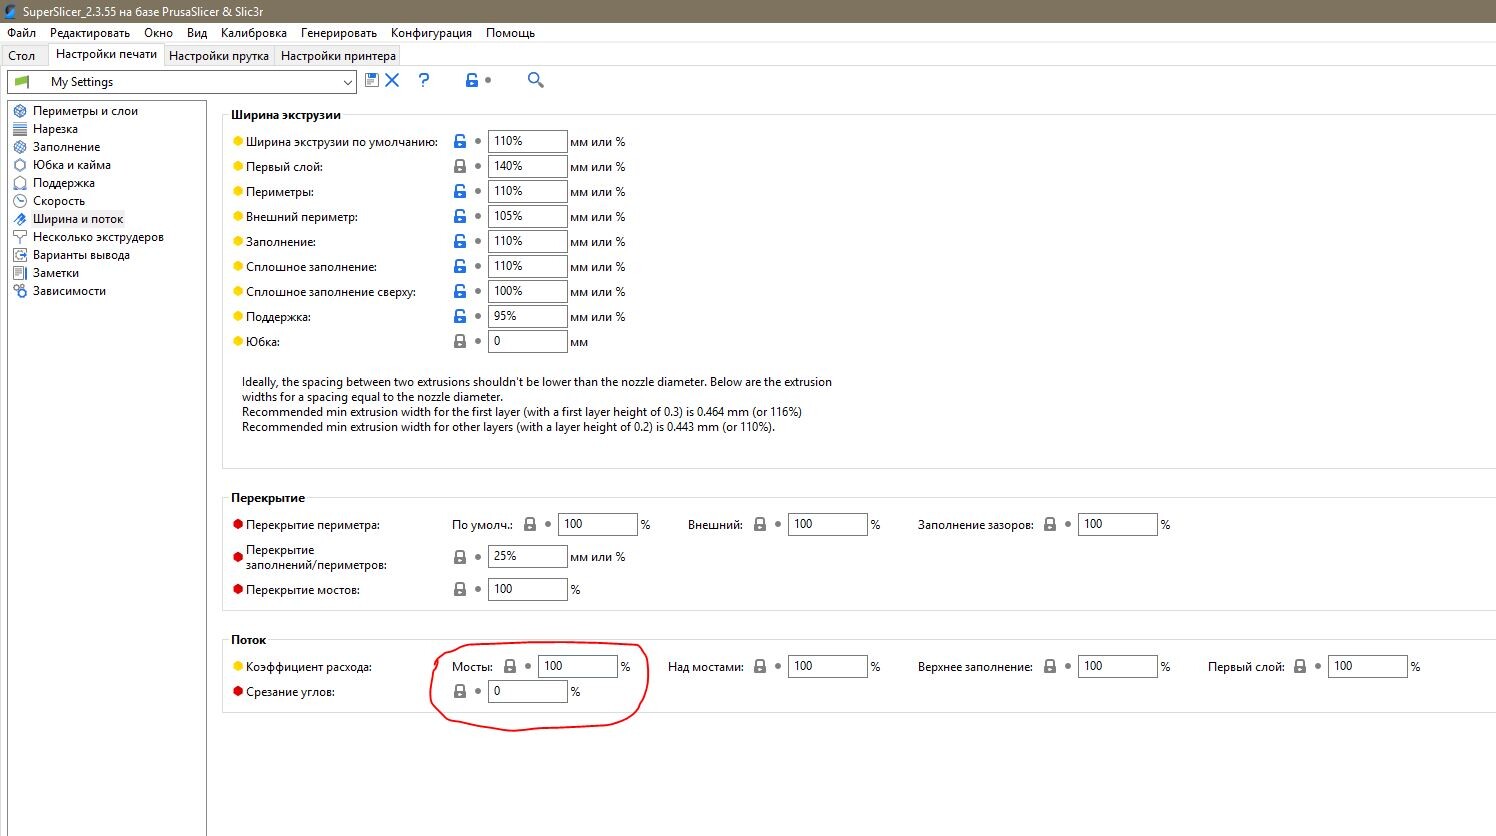Toggle lock icon for Заполнение width

460,242
